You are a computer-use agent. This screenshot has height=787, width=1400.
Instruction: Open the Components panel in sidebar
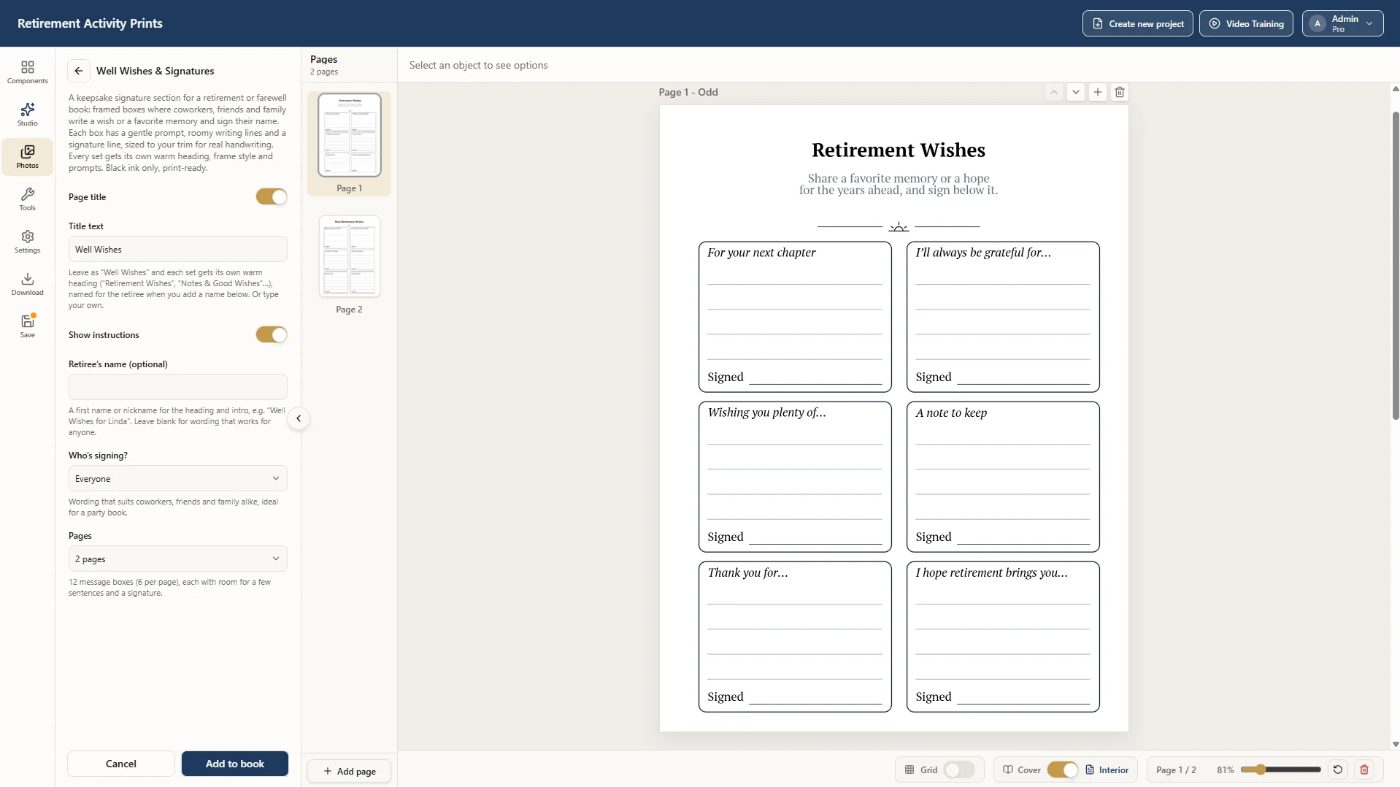click(27, 71)
